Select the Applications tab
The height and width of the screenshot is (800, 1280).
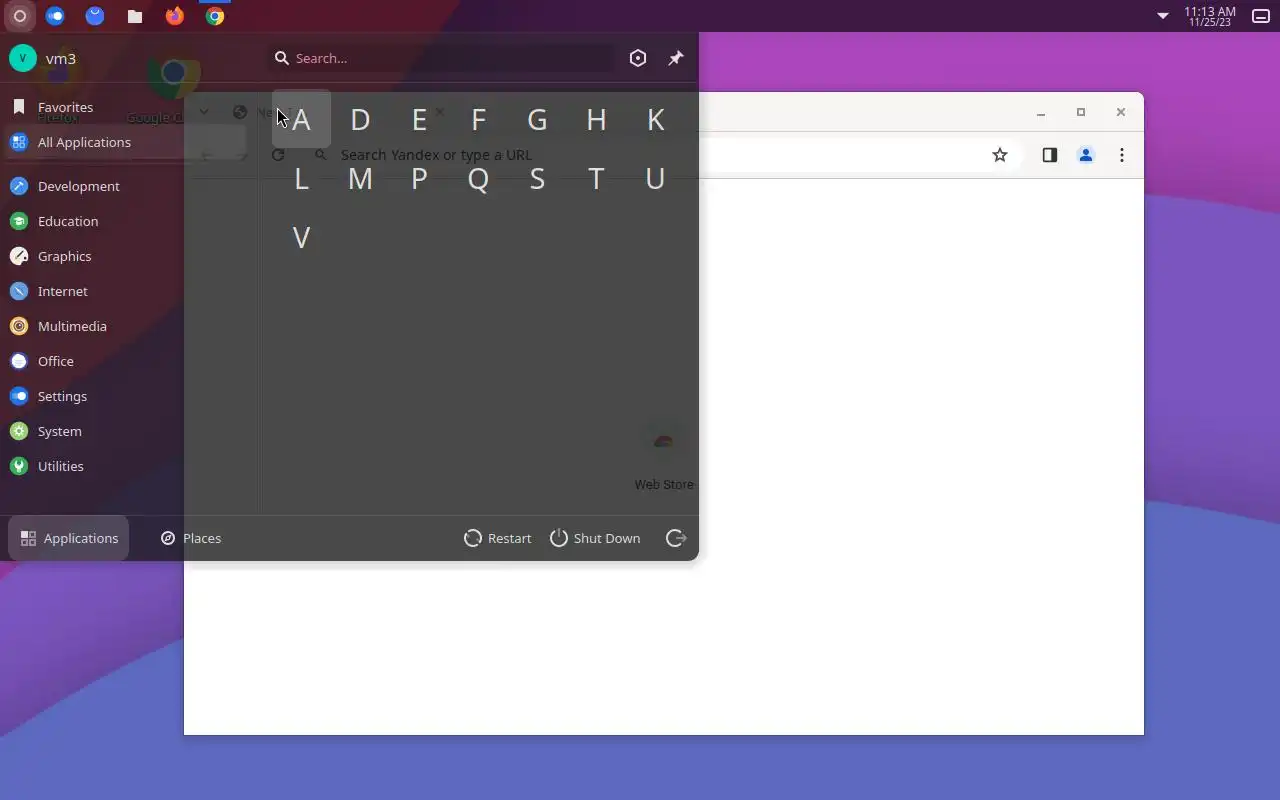point(69,538)
